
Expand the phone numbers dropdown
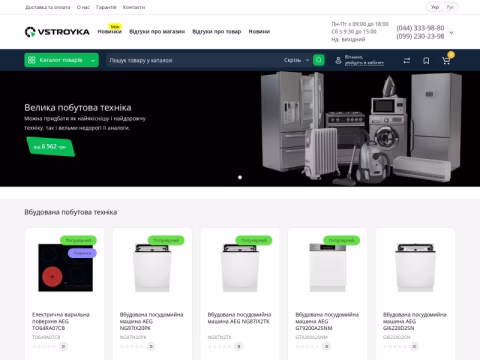[452, 32]
